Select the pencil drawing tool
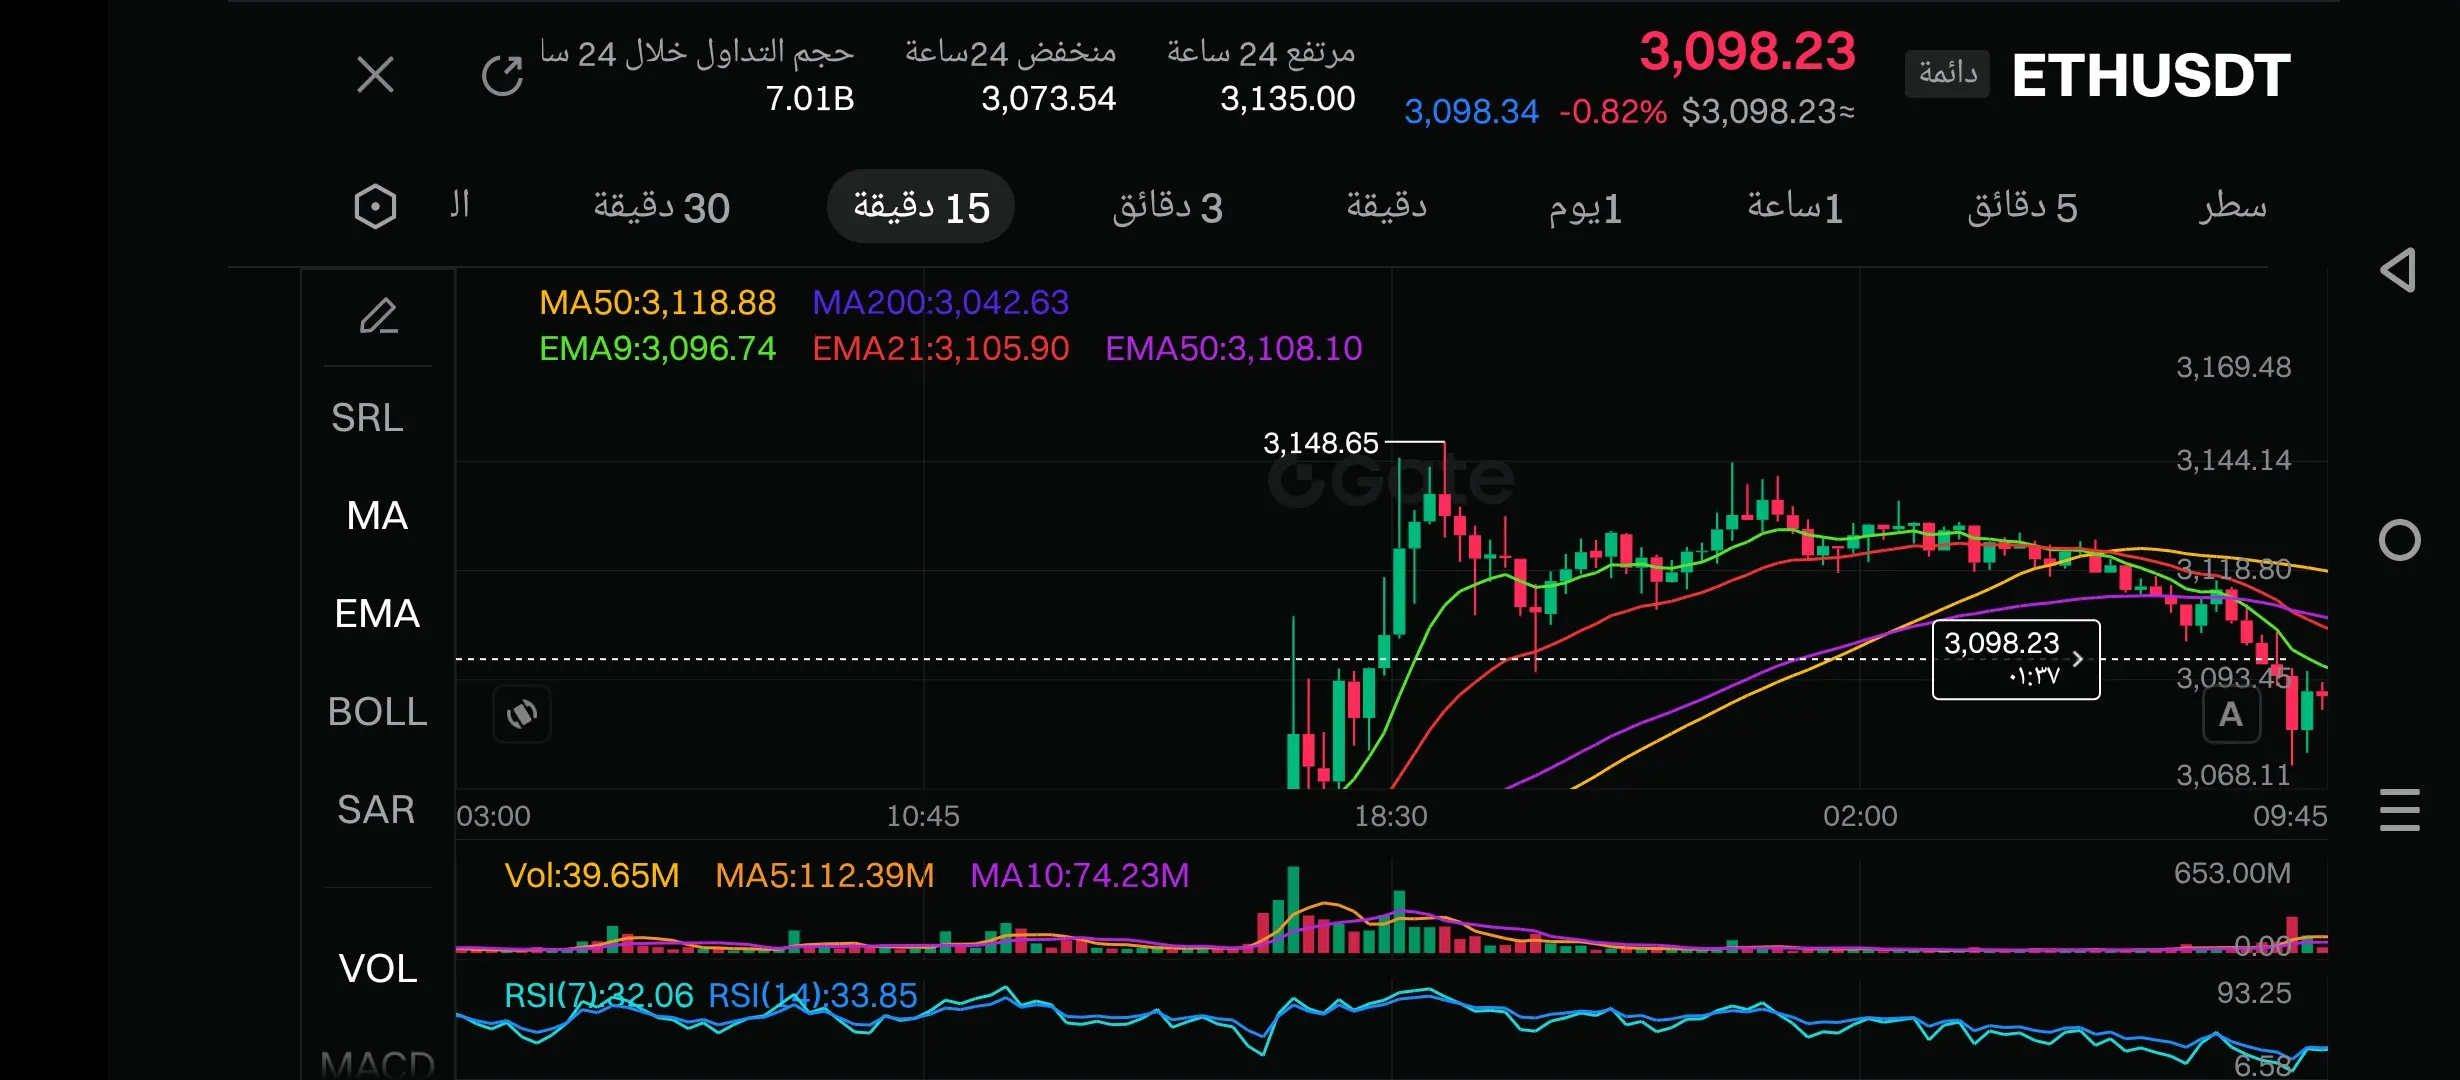Viewport: 2460px width, 1080px height. click(x=379, y=317)
